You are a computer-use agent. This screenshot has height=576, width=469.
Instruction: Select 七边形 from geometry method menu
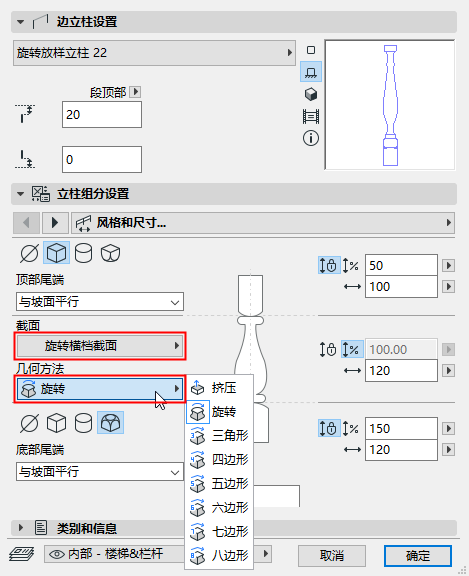click(x=219, y=532)
